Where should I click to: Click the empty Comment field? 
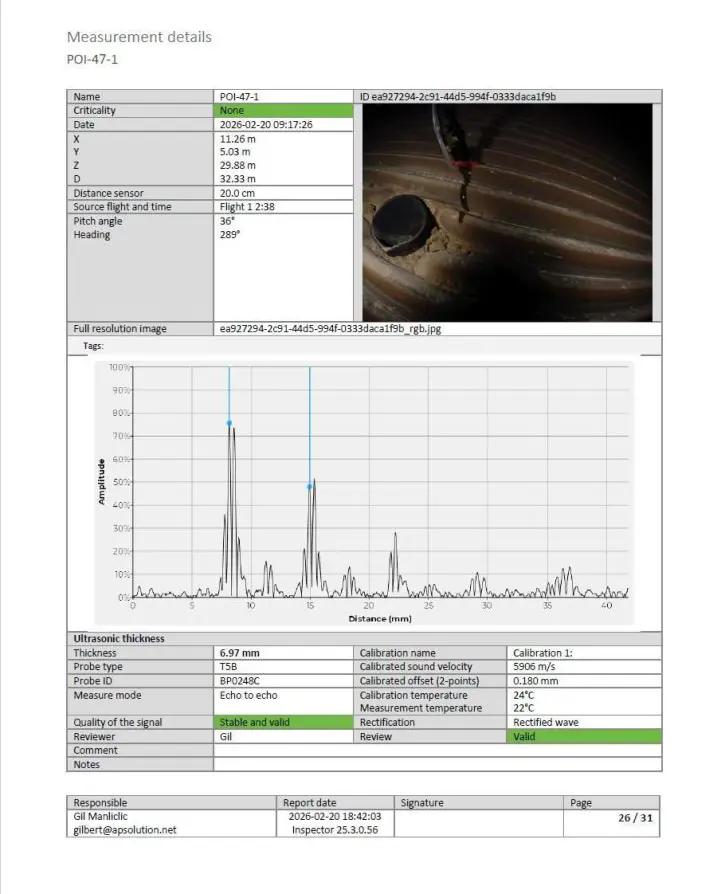[437, 750]
